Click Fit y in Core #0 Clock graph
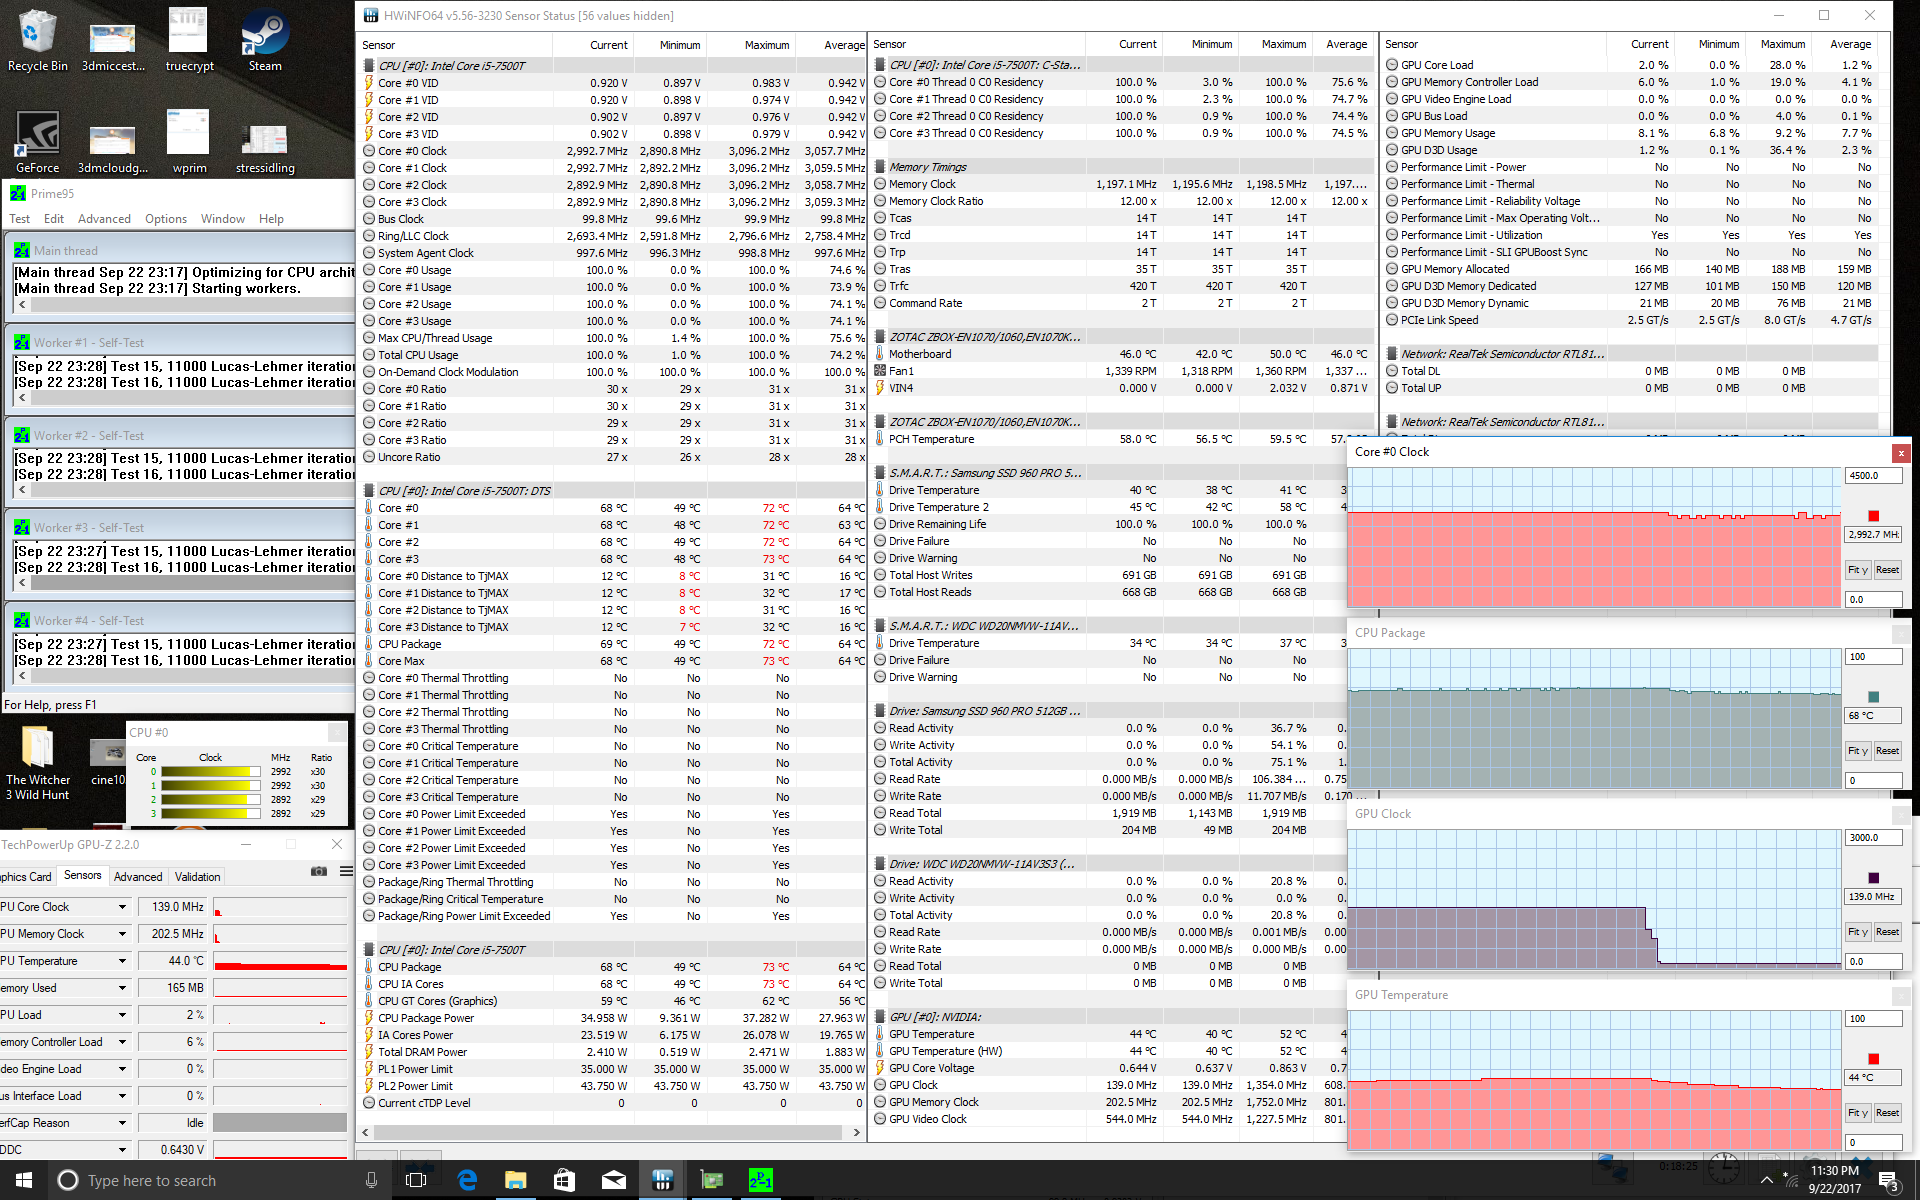1920x1200 pixels. point(1857,570)
